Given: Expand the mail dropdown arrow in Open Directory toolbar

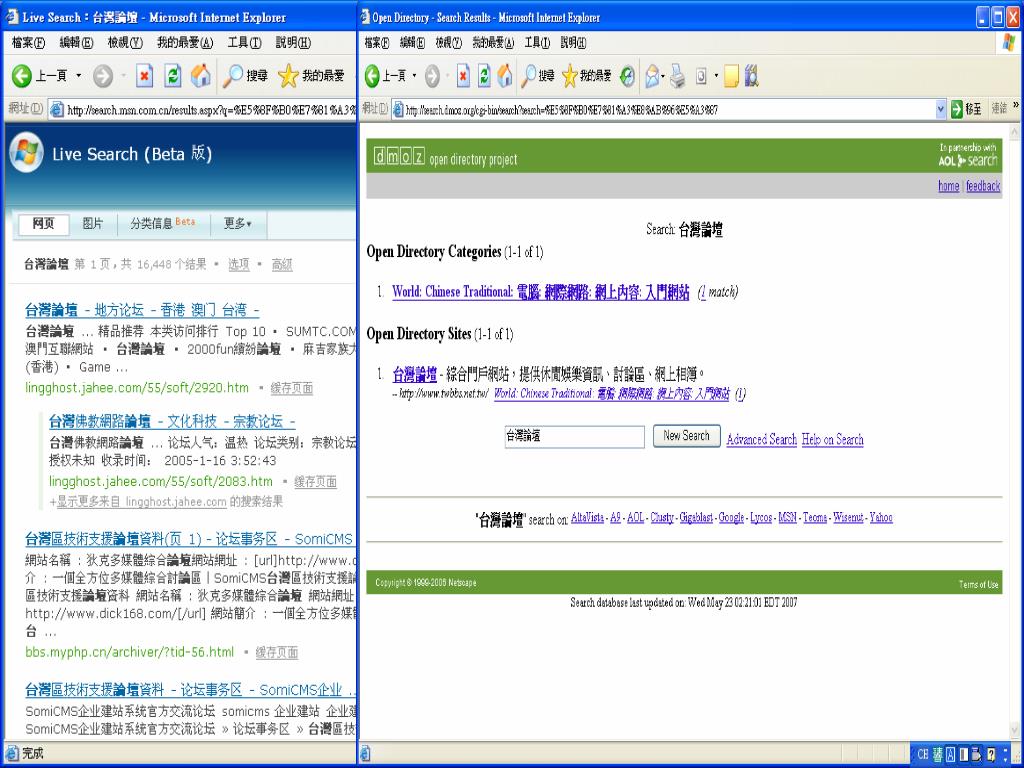Looking at the screenshot, I should coord(663,77).
